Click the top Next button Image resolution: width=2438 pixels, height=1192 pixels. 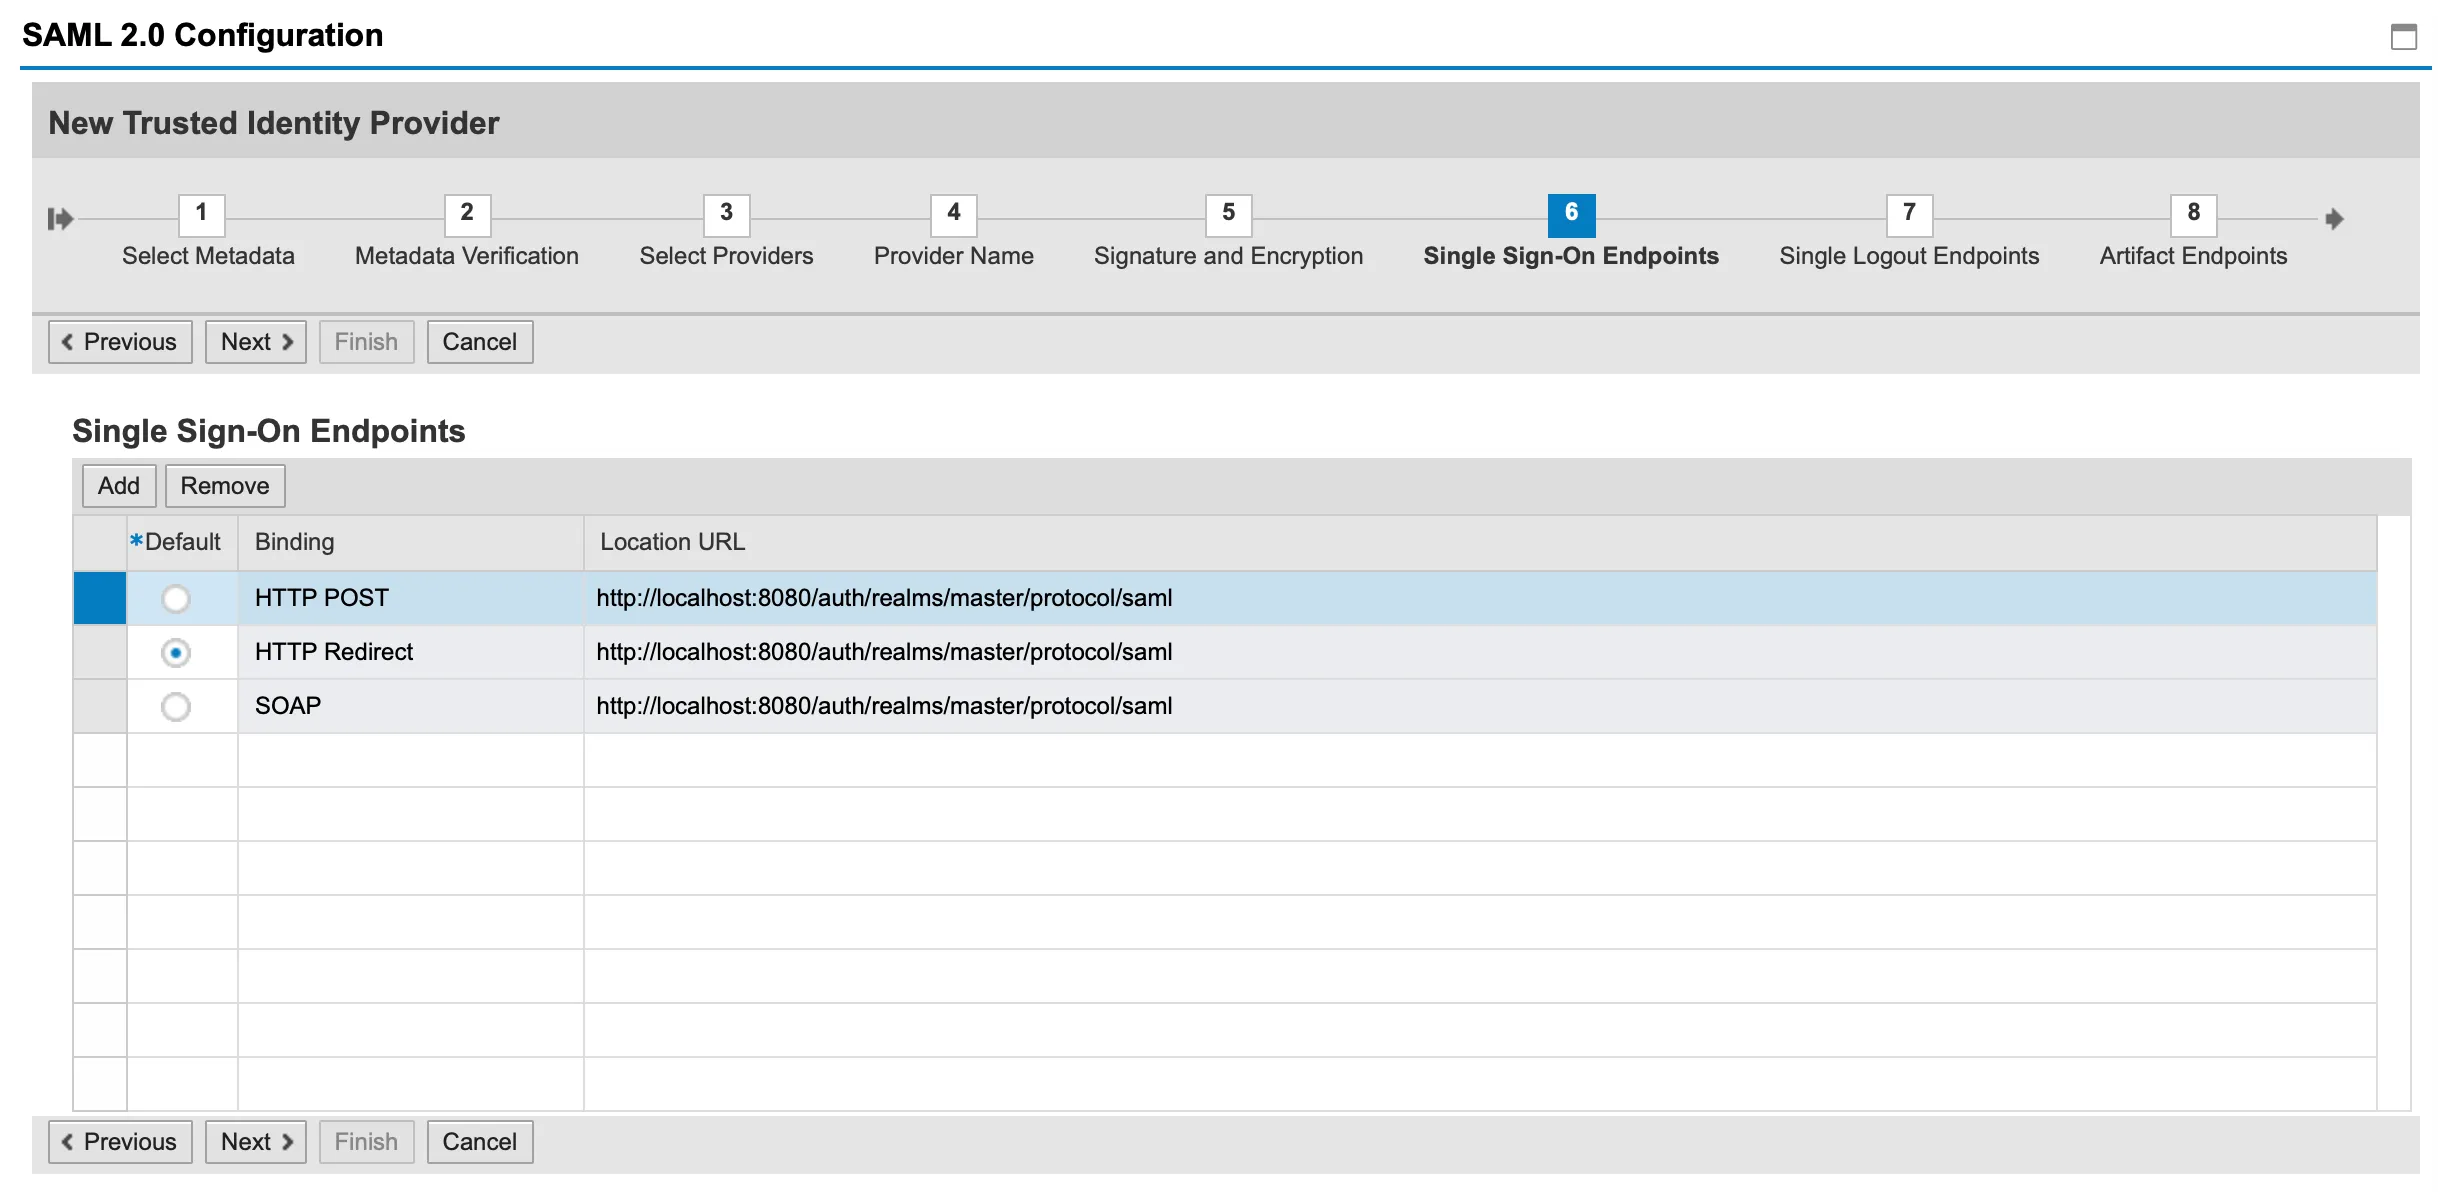pyautogui.click(x=256, y=342)
